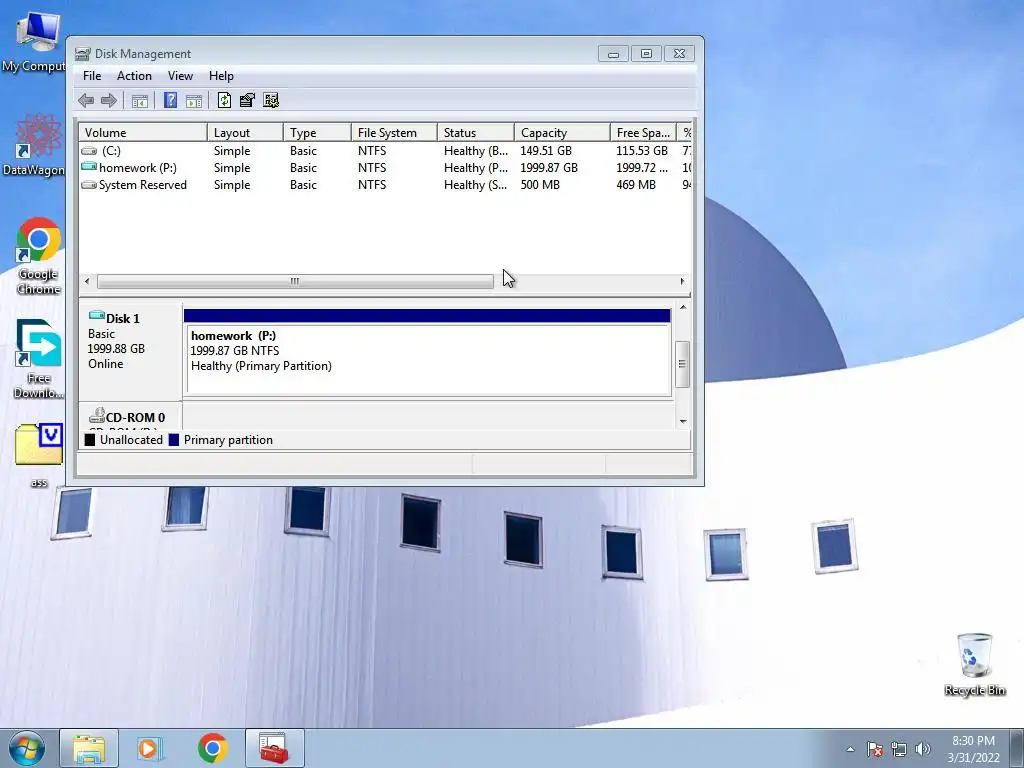Click the horizontal scrollbar thumb in volume list
This screenshot has width=1024, height=768.
(295, 281)
